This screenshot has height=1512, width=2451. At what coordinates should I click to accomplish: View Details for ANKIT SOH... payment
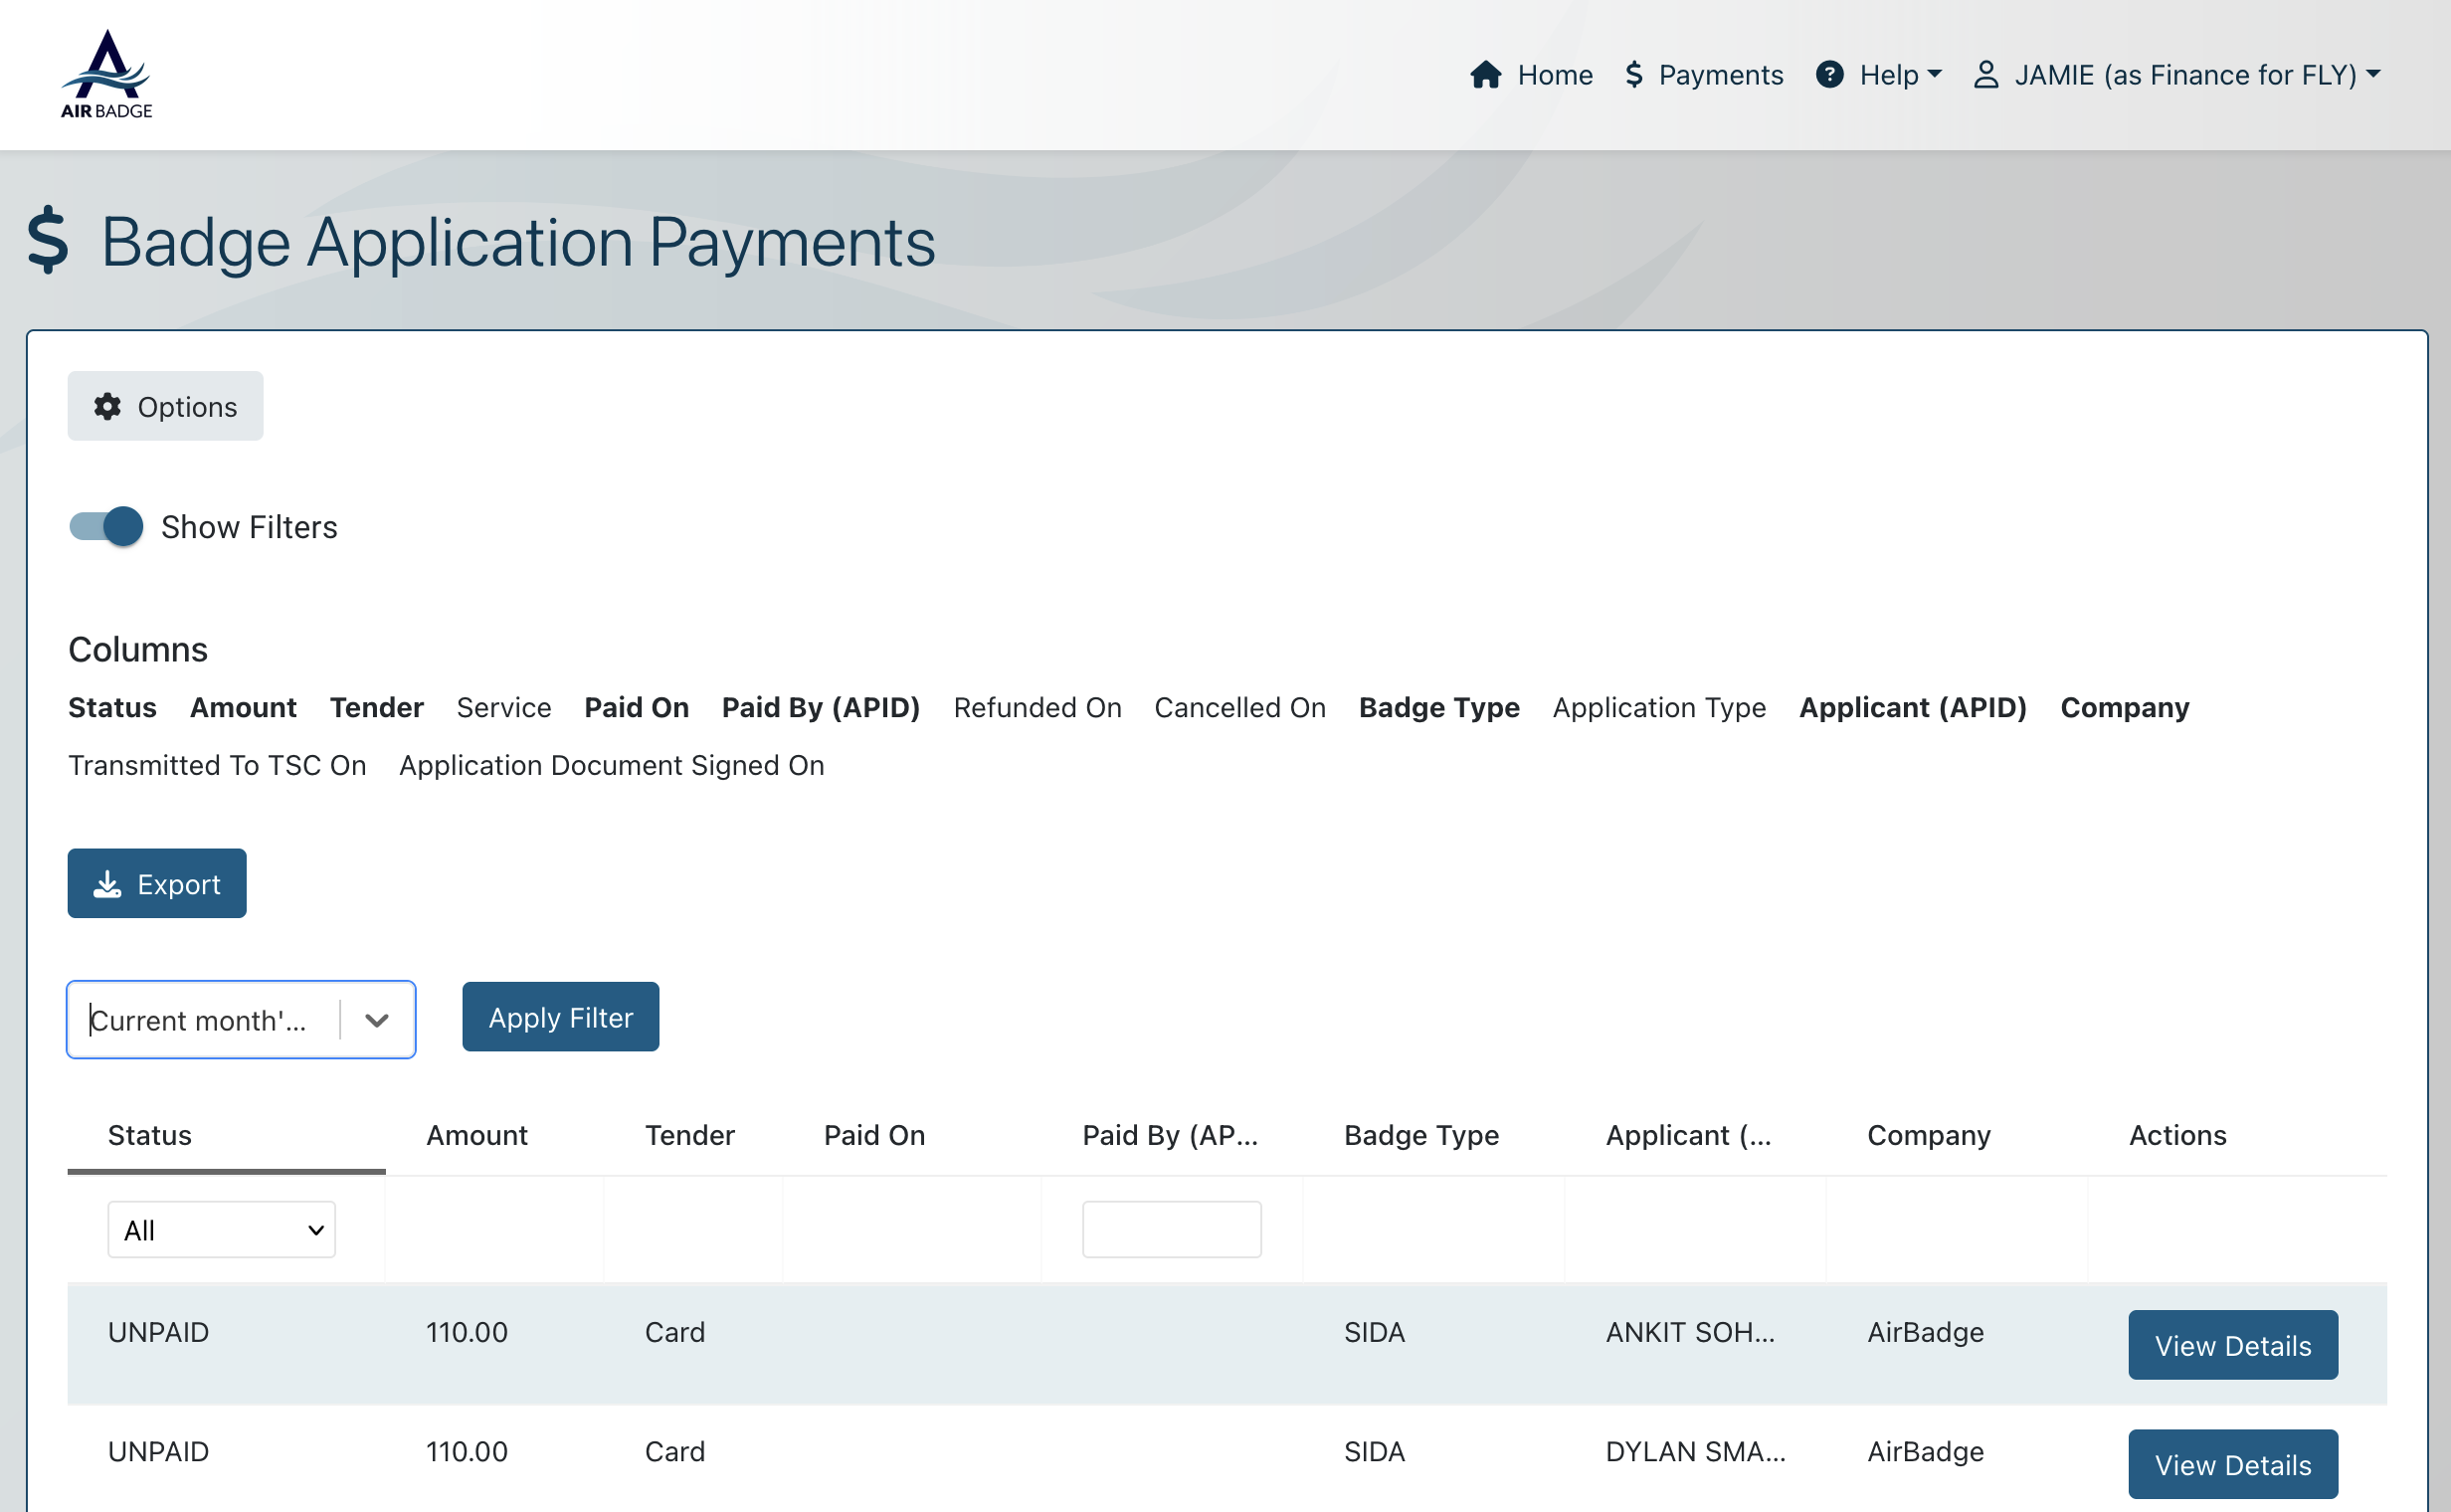[x=2232, y=1345]
